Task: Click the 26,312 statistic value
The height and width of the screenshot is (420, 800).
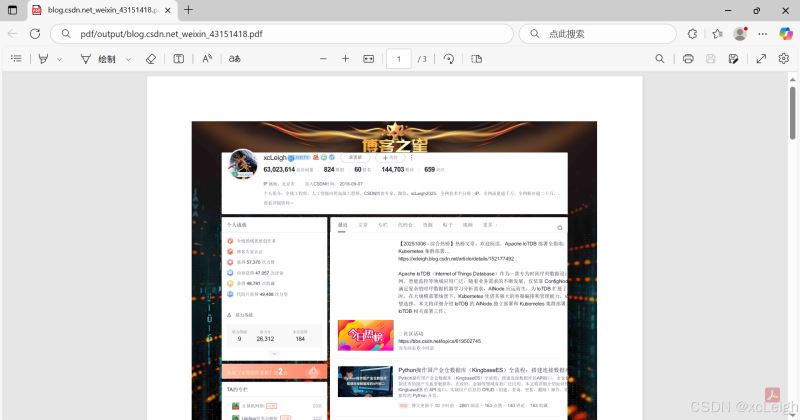Action: 265,339
